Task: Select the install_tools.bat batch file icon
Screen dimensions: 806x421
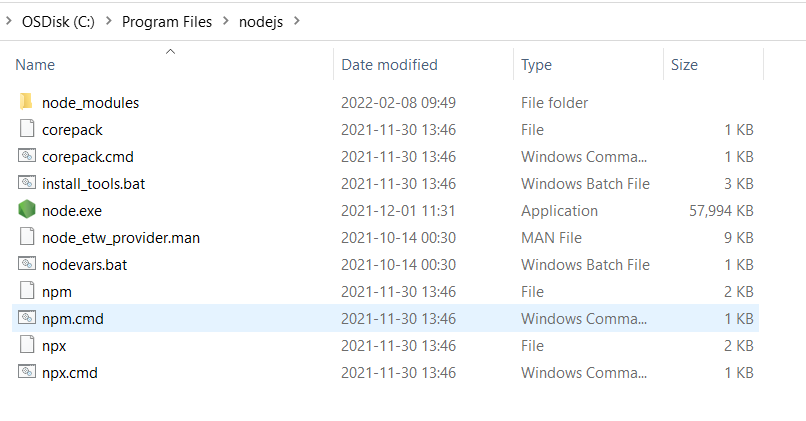Action: click(27, 183)
